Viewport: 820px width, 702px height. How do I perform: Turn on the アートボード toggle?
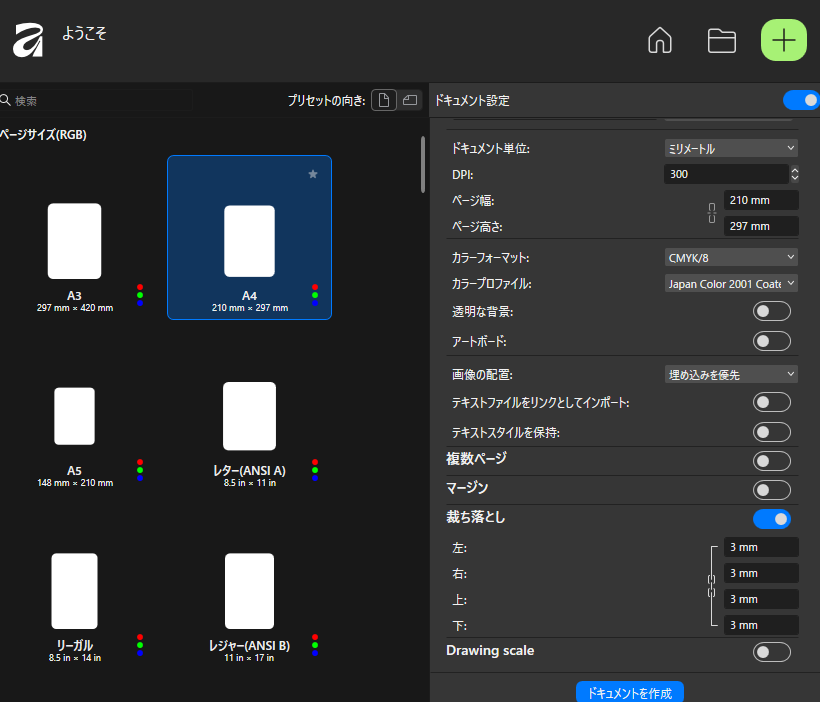tap(771, 340)
